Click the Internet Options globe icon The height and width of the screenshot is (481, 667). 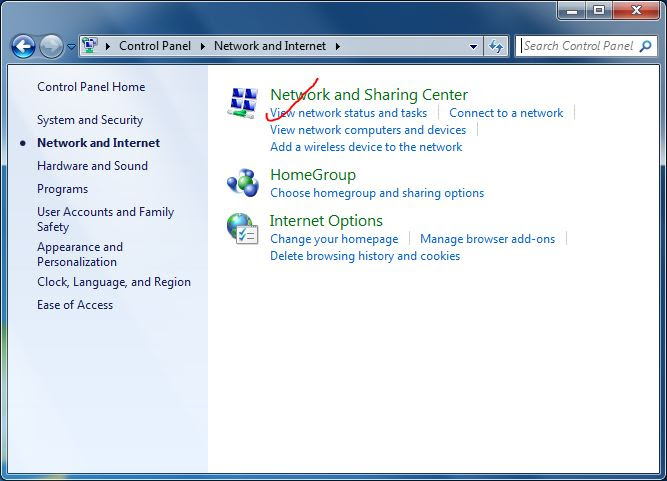coord(243,229)
